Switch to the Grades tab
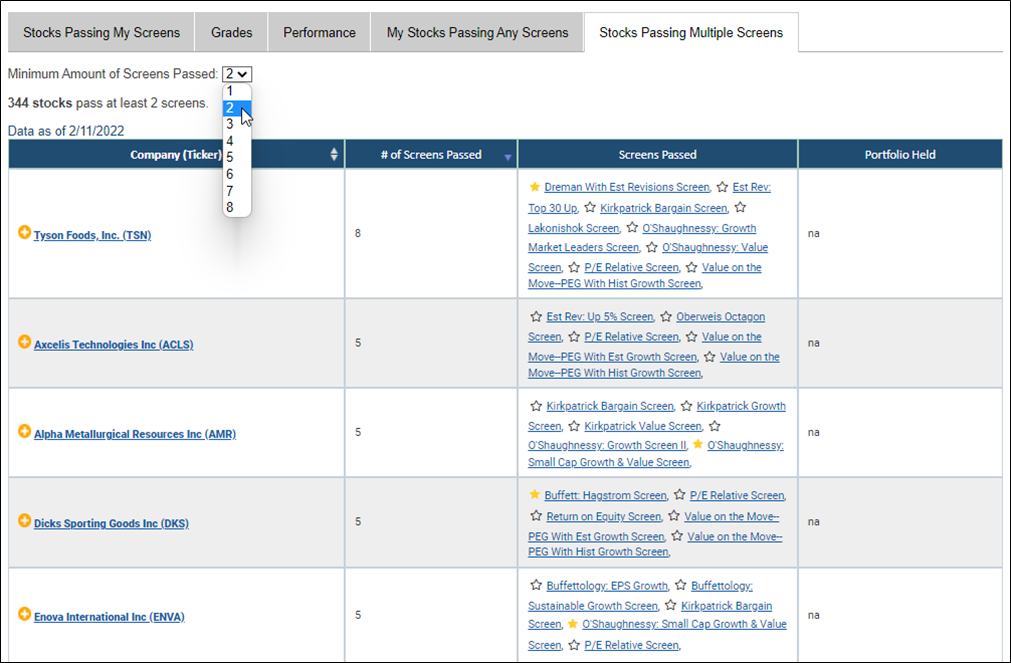The height and width of the screenshot is (663, 1011). pyautogui.click(x=231, y=33)
